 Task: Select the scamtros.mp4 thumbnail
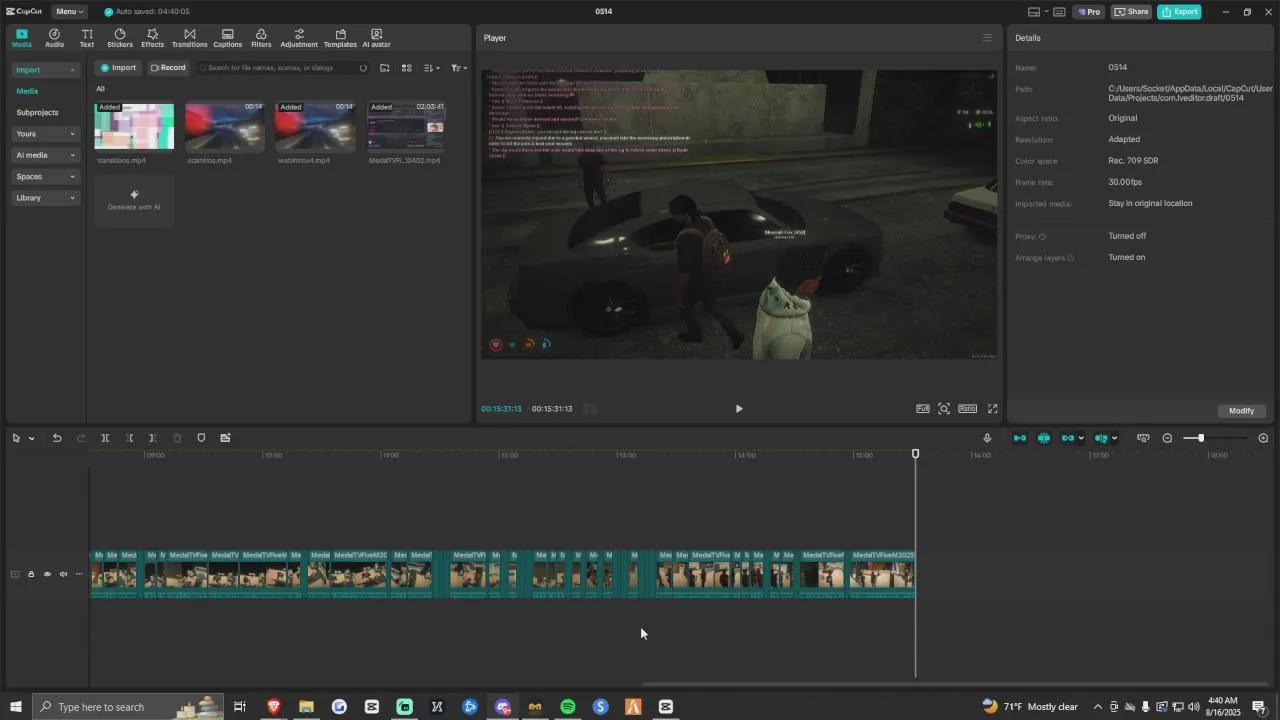tap(225, 126)
